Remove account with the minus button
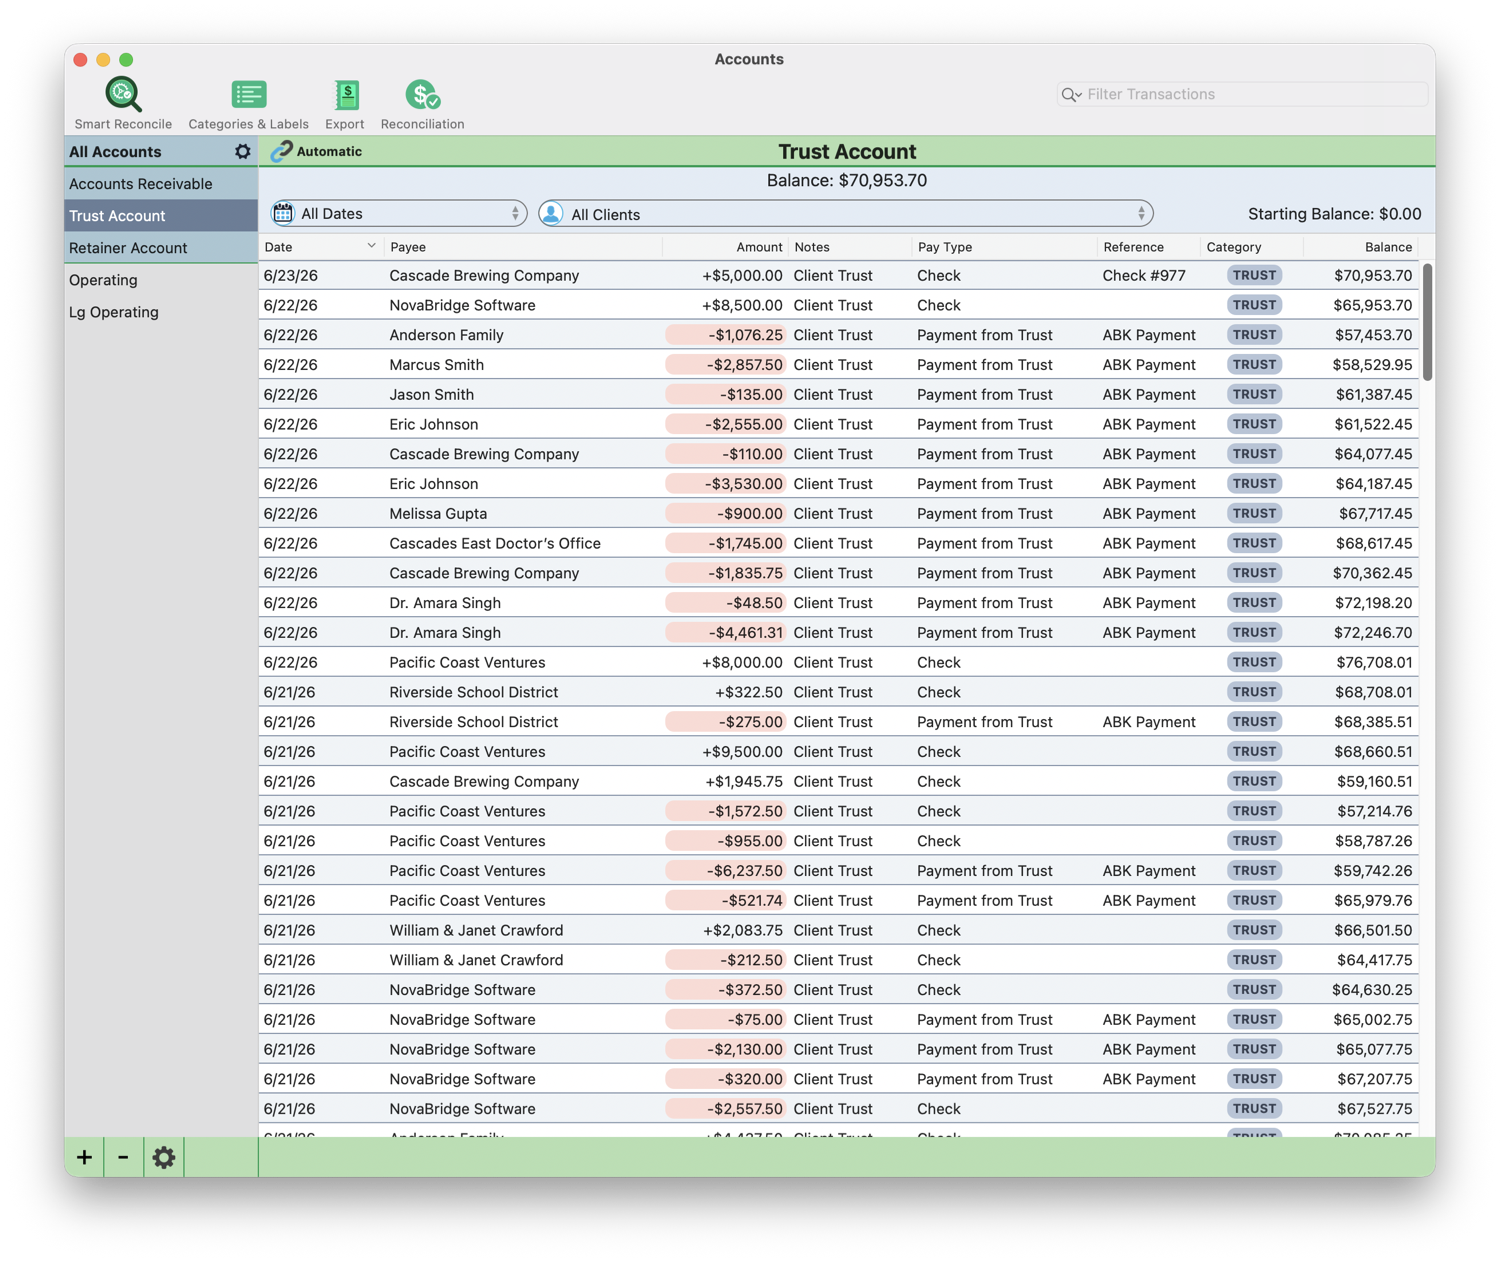The height and width of the screenshot is (1262, 1500). click(x=123, y=1157)
